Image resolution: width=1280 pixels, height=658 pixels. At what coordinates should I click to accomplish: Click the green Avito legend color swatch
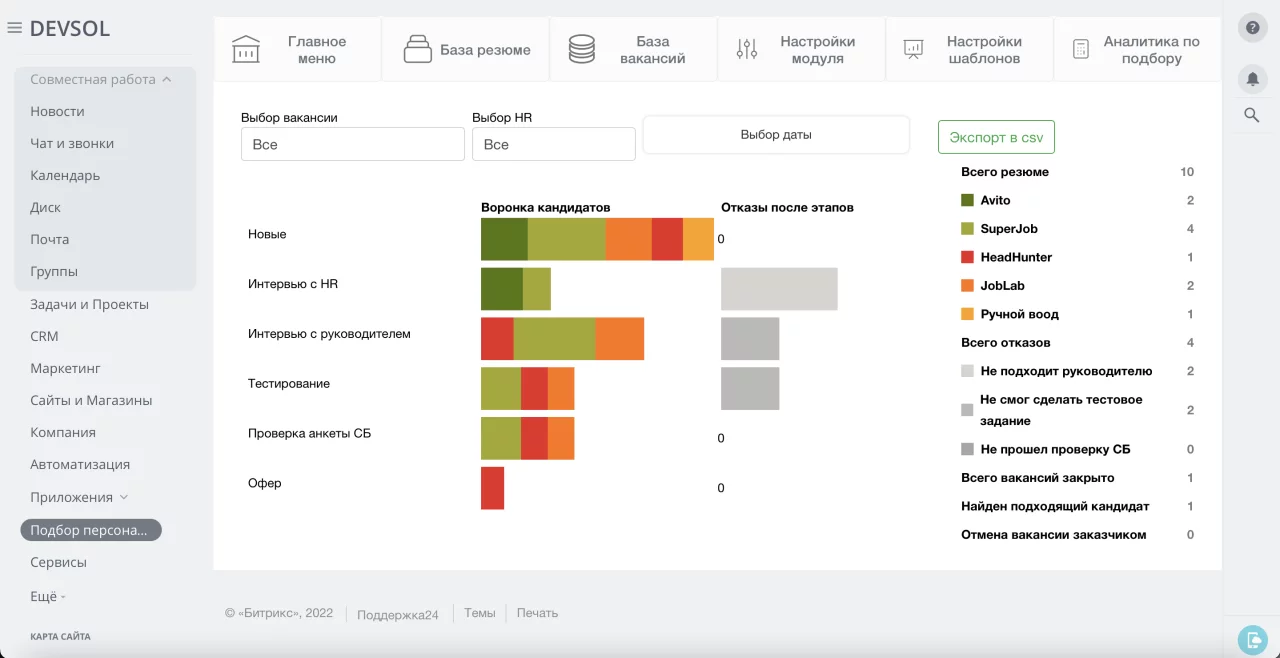pos(967,200)
